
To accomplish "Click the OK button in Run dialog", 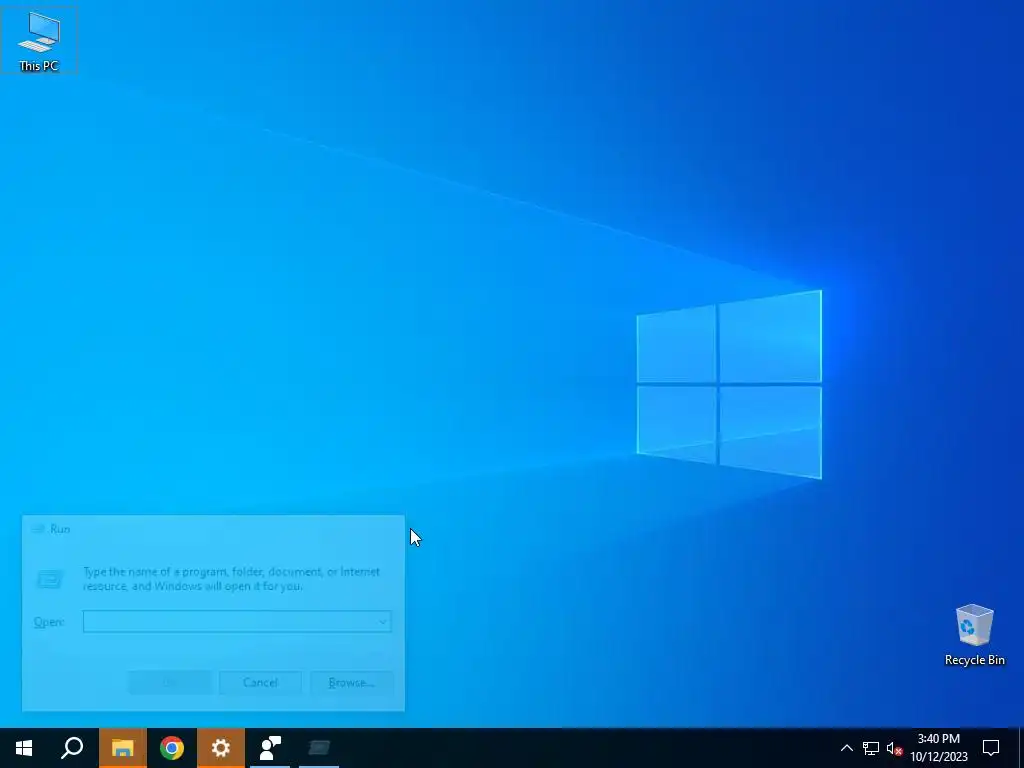I will click(169, 682).
